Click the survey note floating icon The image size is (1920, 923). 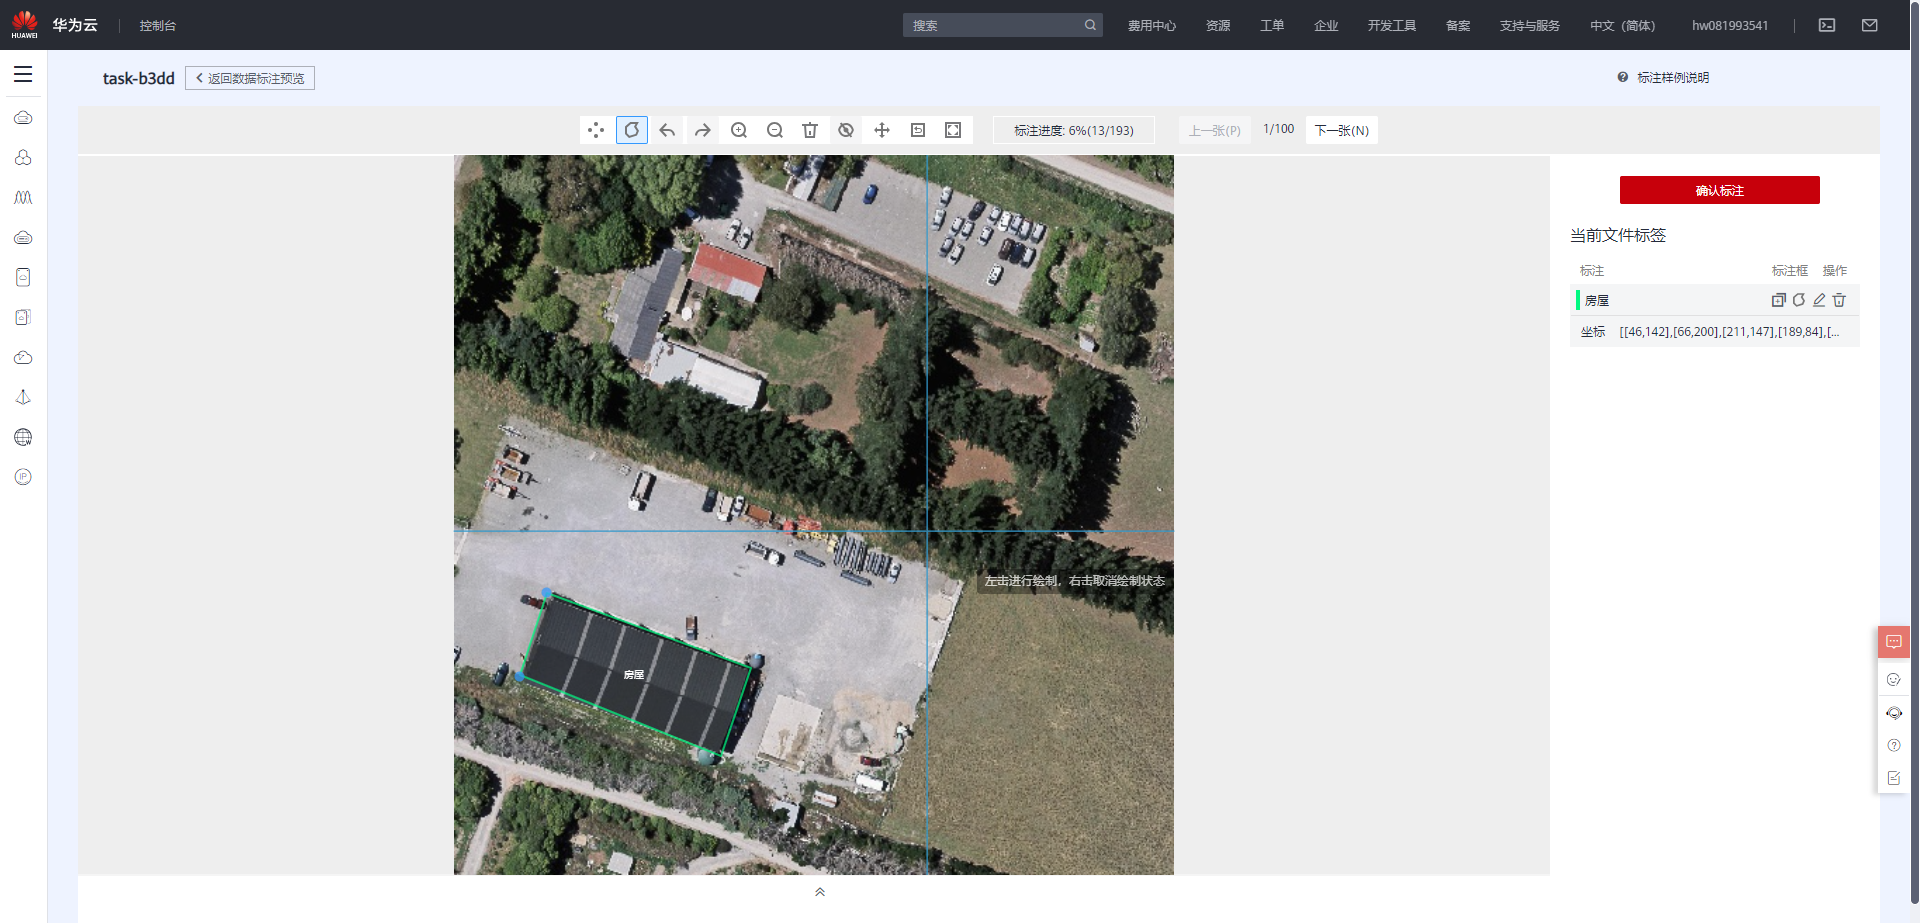1894,778
